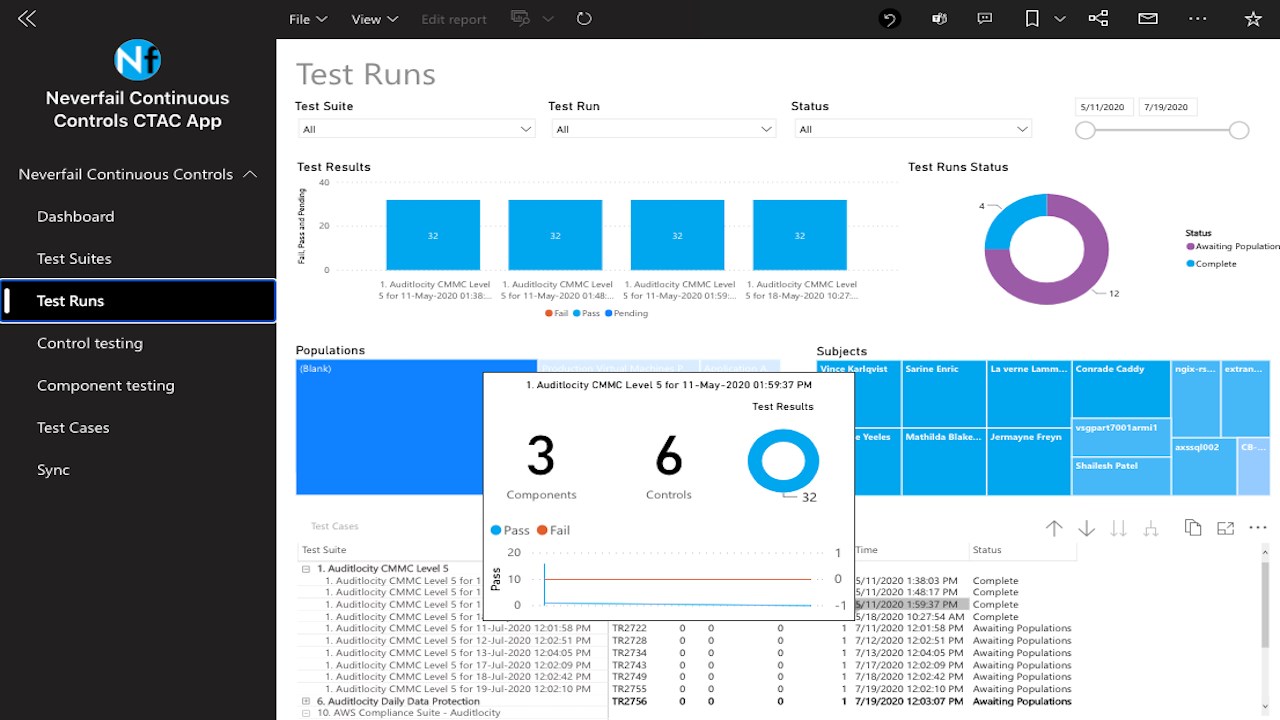Select the Shailesh Patel subject tile
This screenshot has height=720, width=1280.
1121,476
